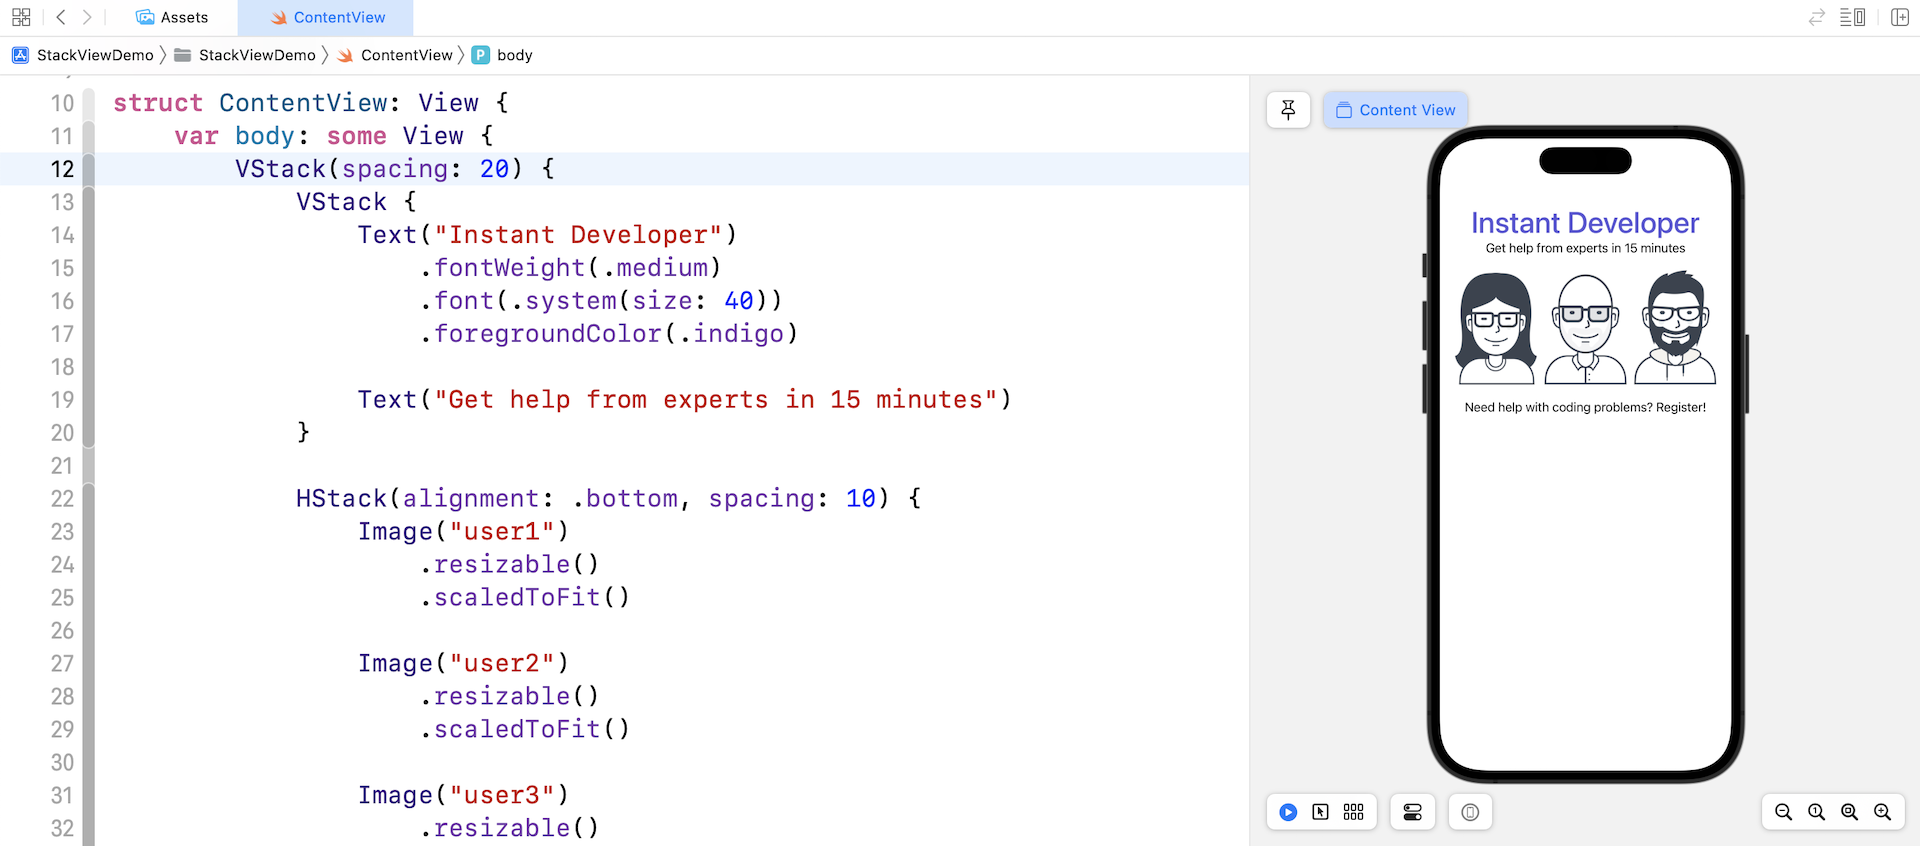Pin the preview canvas
Screen dimensions: 1920x846
click(x=1288, y=110)
